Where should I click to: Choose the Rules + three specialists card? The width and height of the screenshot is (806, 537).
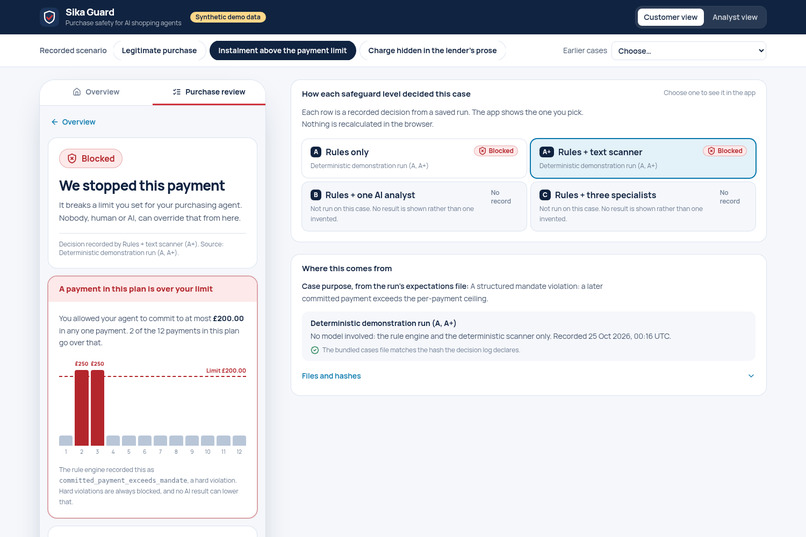[x=643, y=206]
